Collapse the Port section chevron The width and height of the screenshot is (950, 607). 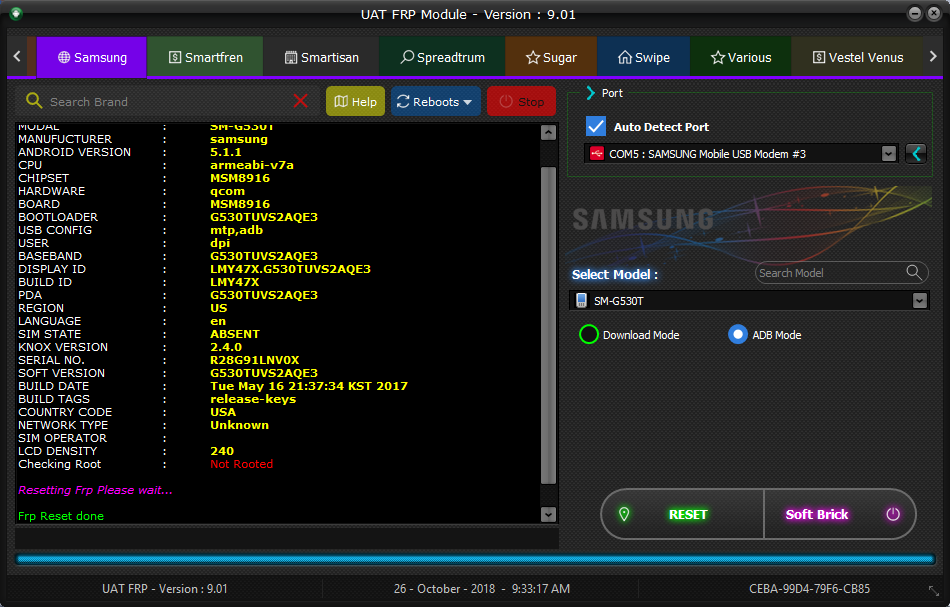(591, 93)
